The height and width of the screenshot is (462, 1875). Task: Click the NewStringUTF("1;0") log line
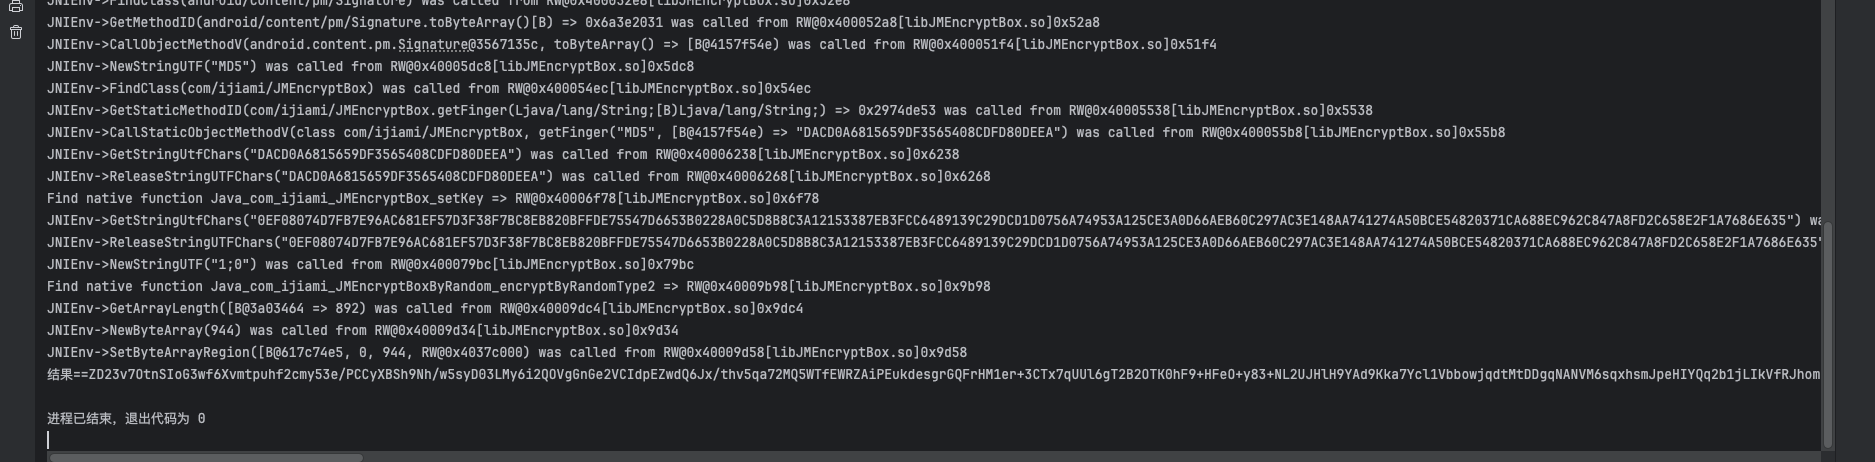[x=370, y=264]
